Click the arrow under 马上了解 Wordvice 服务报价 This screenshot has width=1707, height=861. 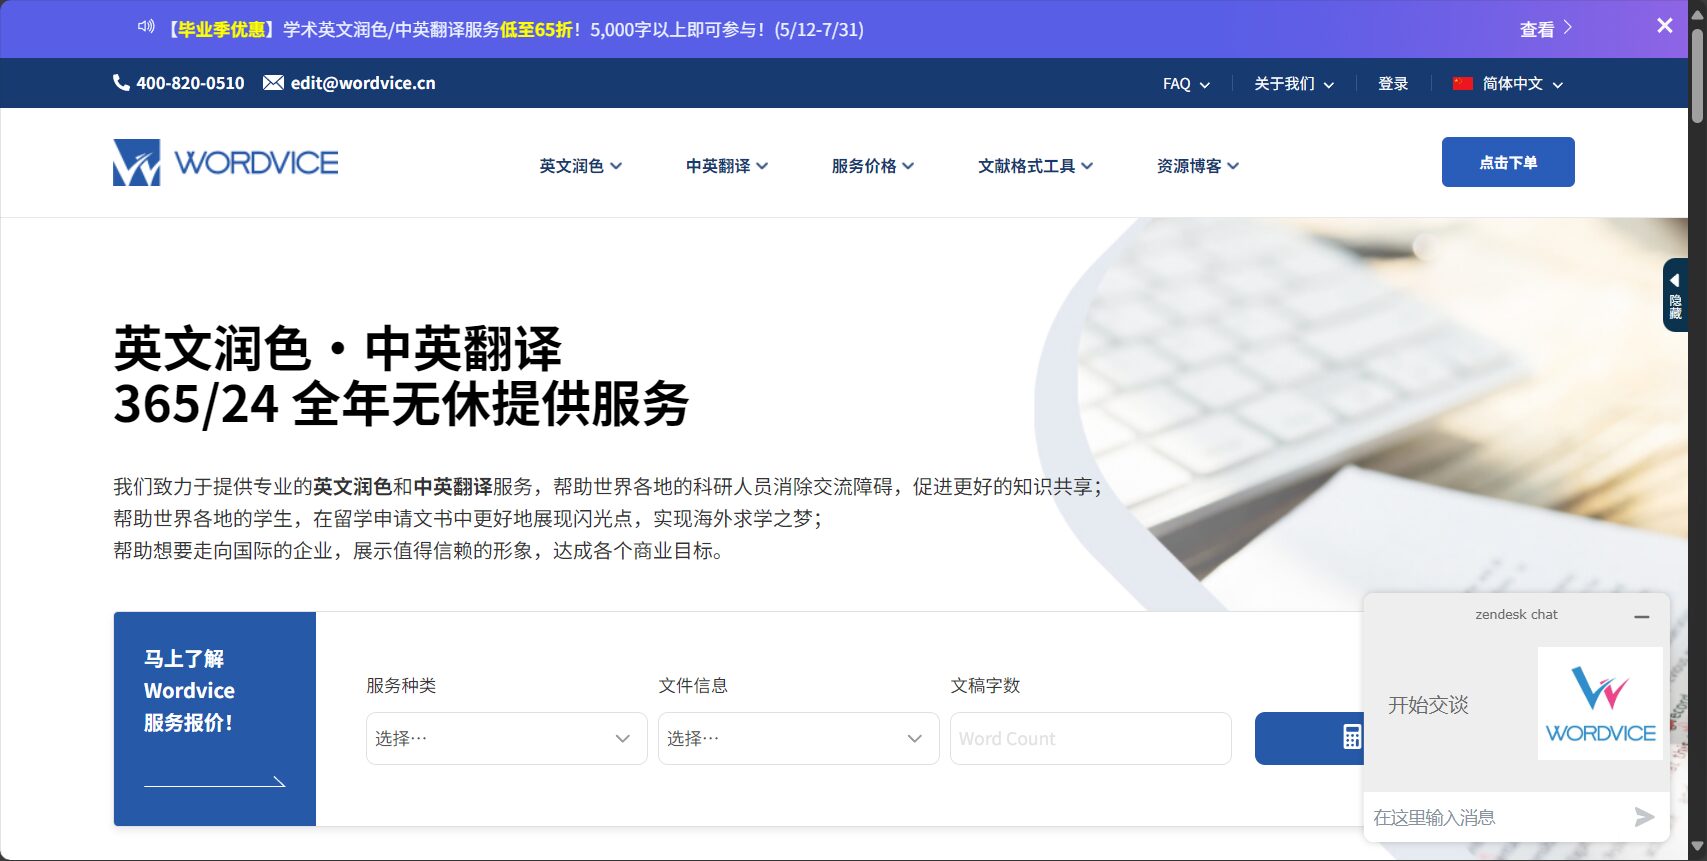[x=215, y=781]
